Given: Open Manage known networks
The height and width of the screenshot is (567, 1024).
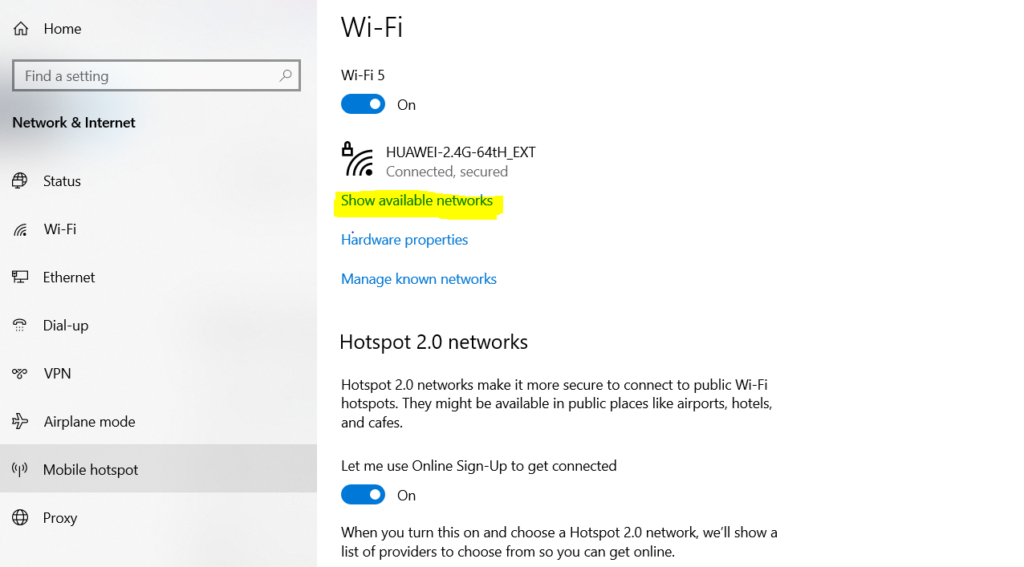Looking at the screenshot, I should point(418,279).
